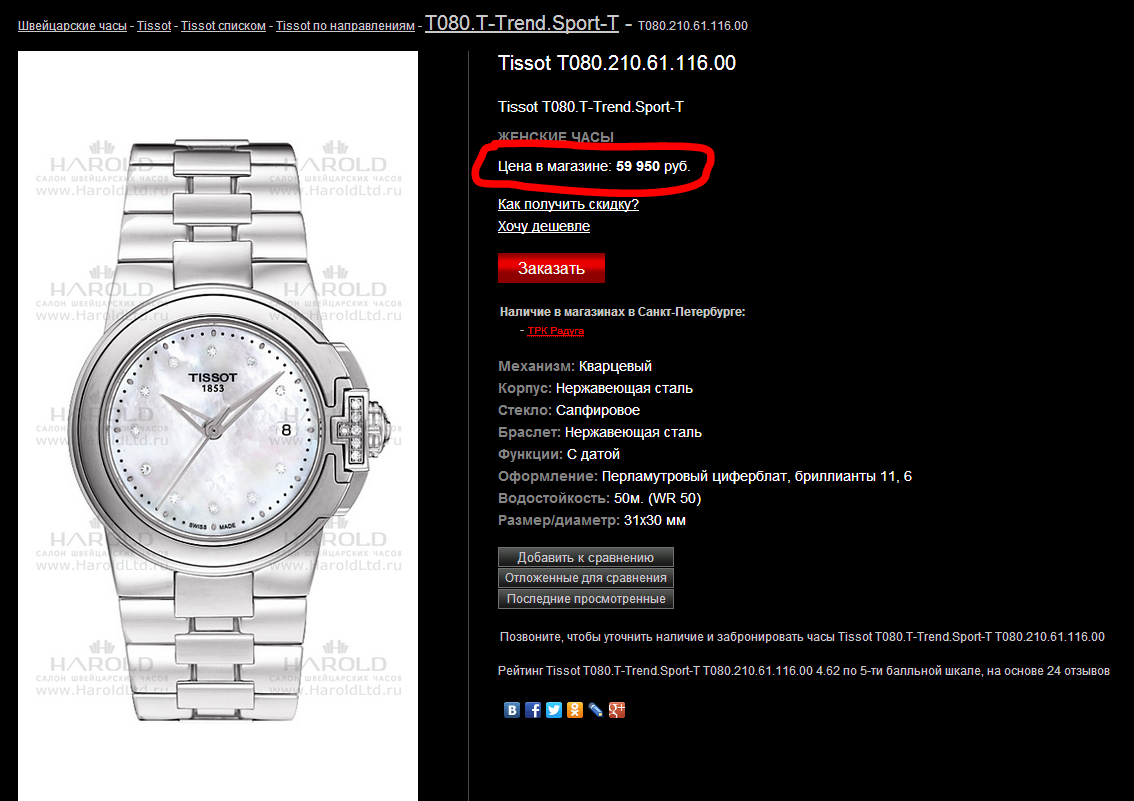Click the Хочу дешевле link
The image size is (1134, 801).
[543, 226]
